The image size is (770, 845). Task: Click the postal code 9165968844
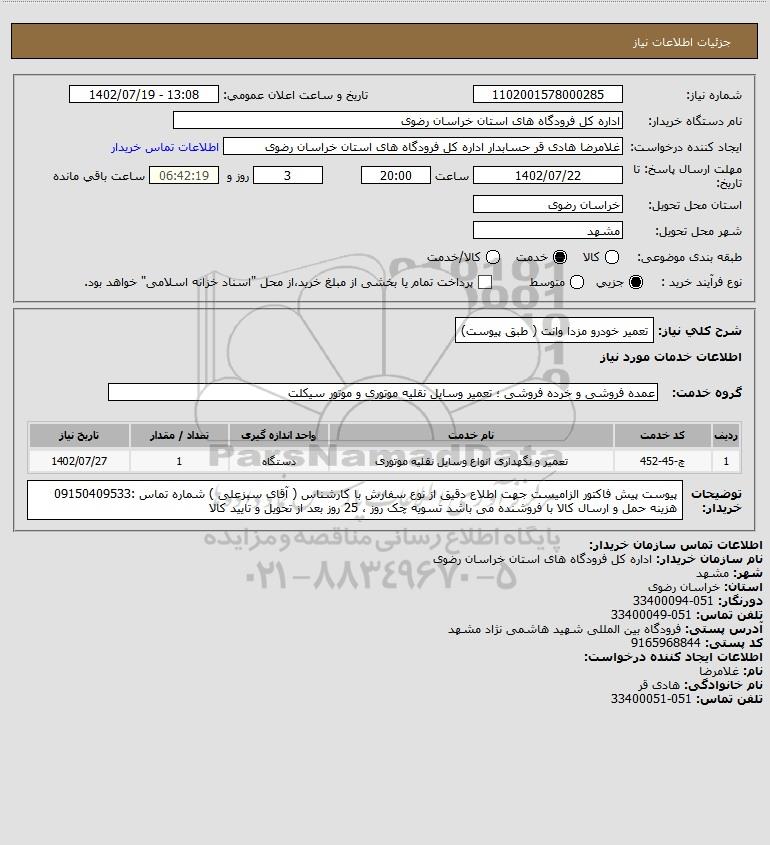tap(665, 642)
